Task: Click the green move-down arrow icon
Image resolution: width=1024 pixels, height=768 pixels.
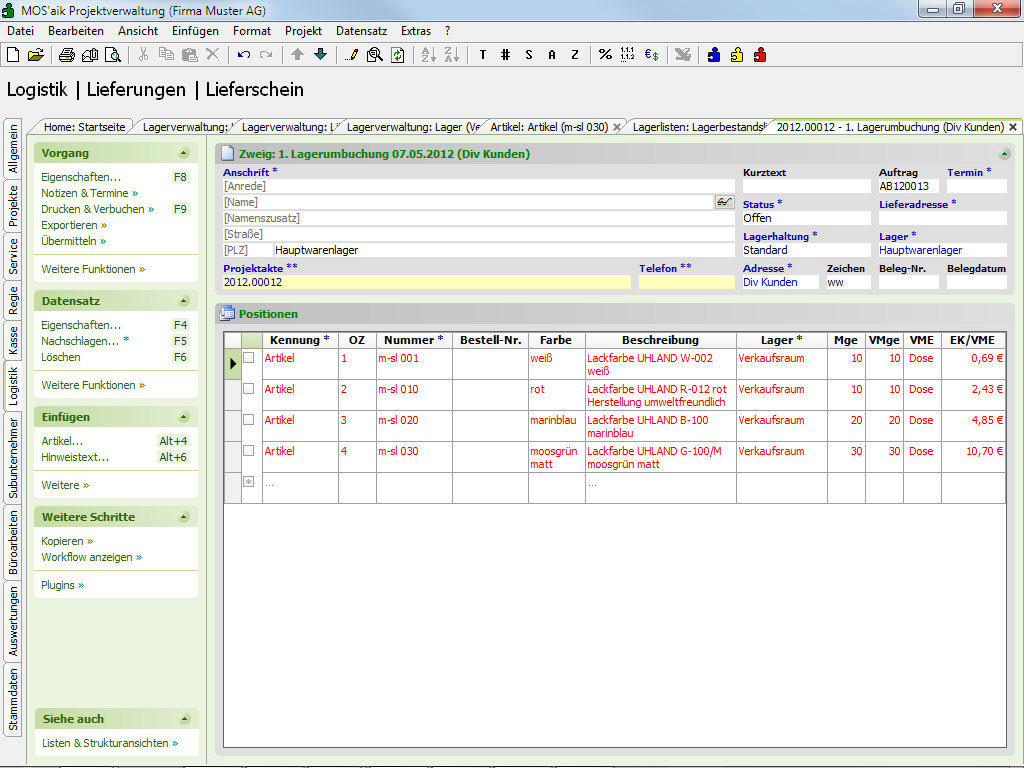Action: (320, 55)
